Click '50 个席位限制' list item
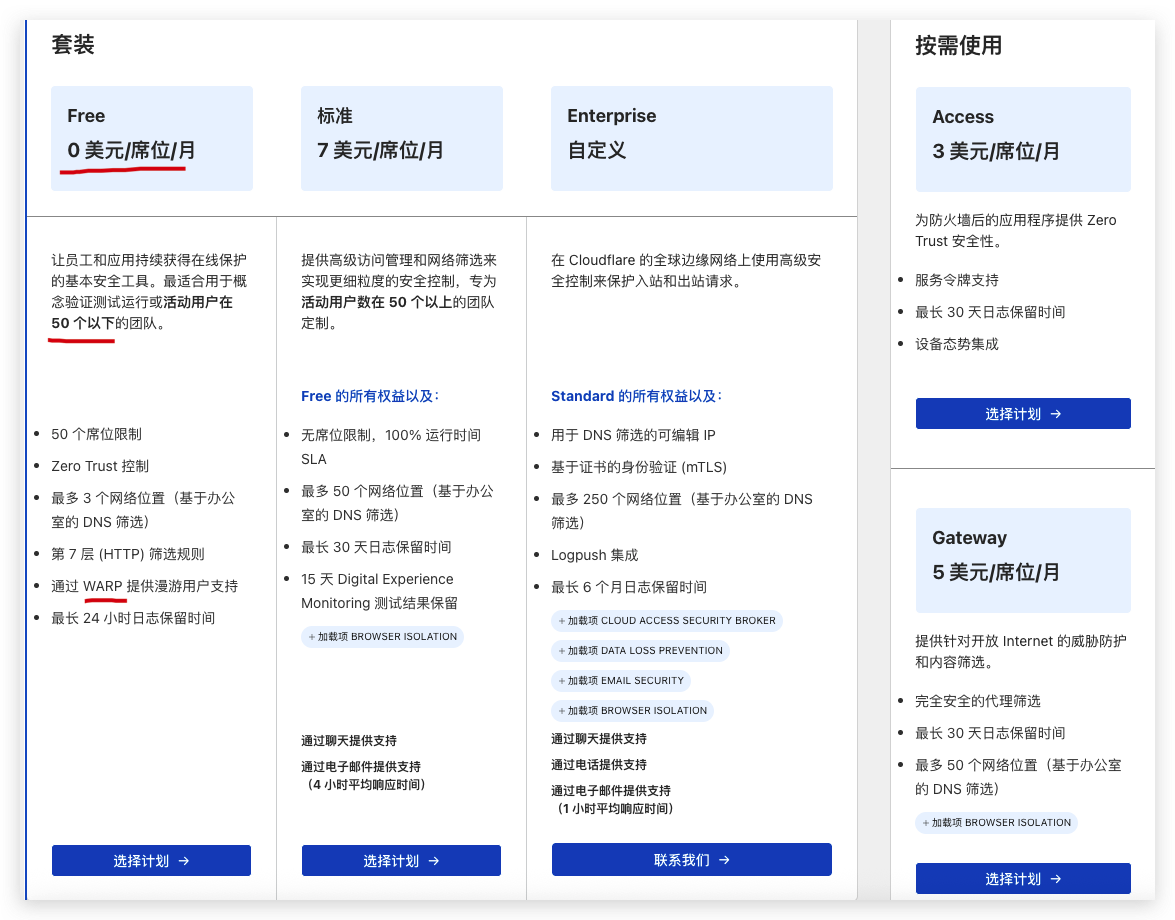This screenshot has width=1175, height=920. pyautogui.click(x=97, y=435)
